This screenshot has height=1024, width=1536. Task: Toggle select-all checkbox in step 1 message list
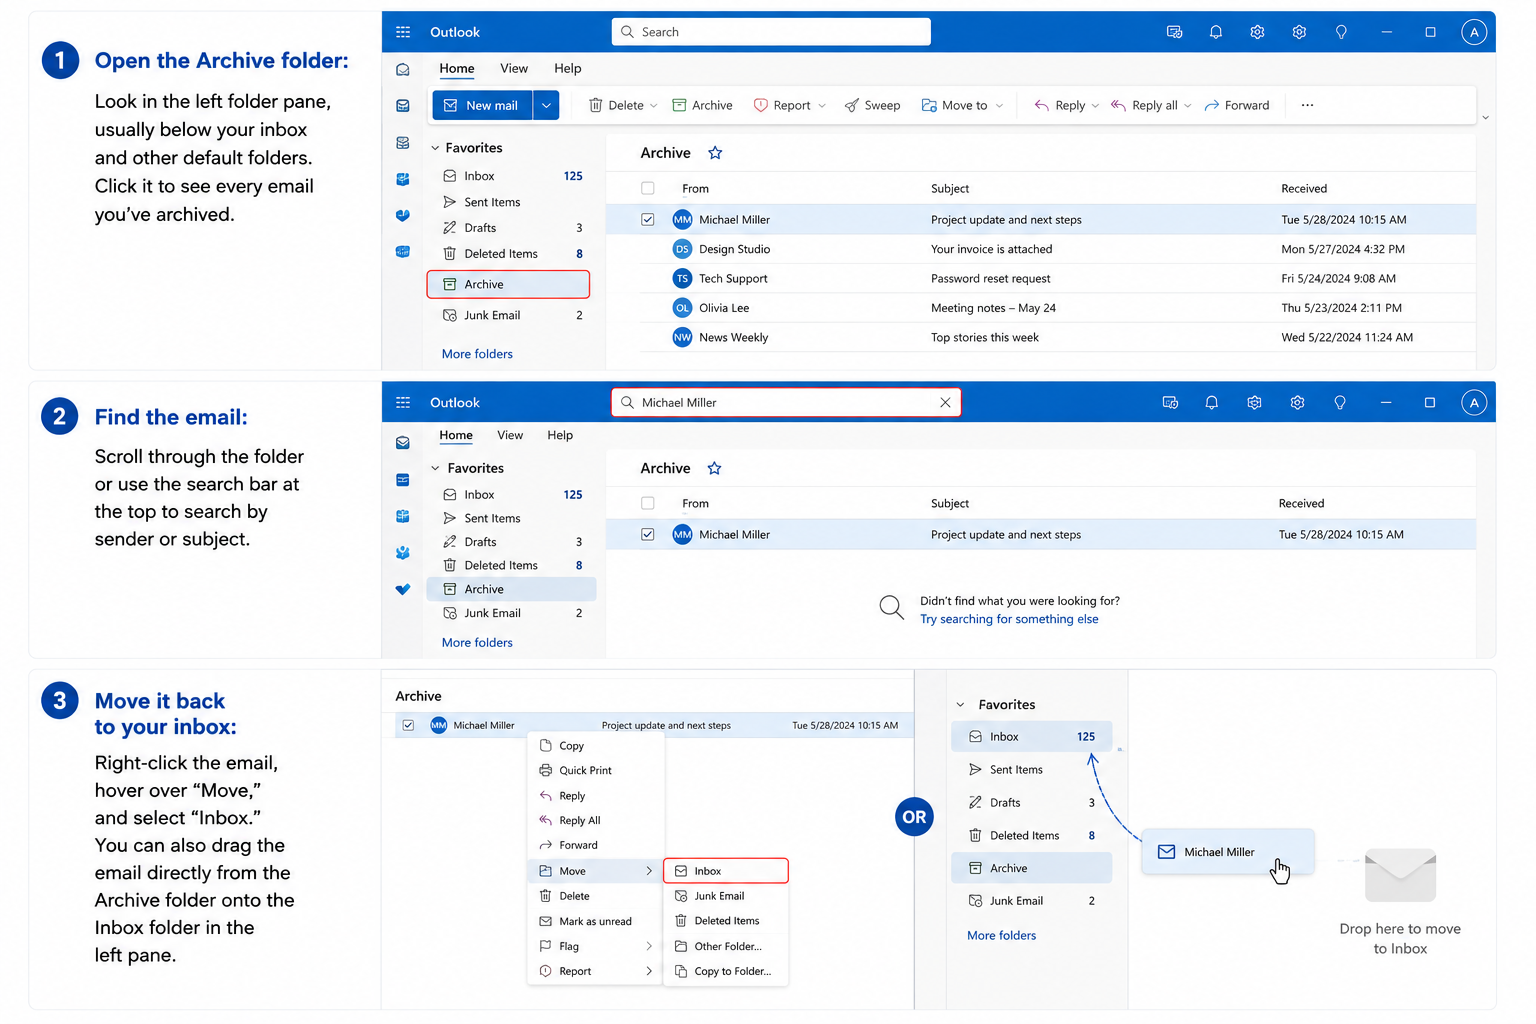[648, 188]
